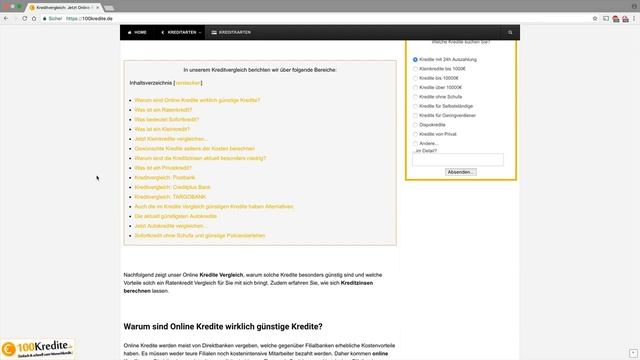Click the cast icon right of bookmark star
640x360 pixels.
pyautogui.click(x=606, y=18)
